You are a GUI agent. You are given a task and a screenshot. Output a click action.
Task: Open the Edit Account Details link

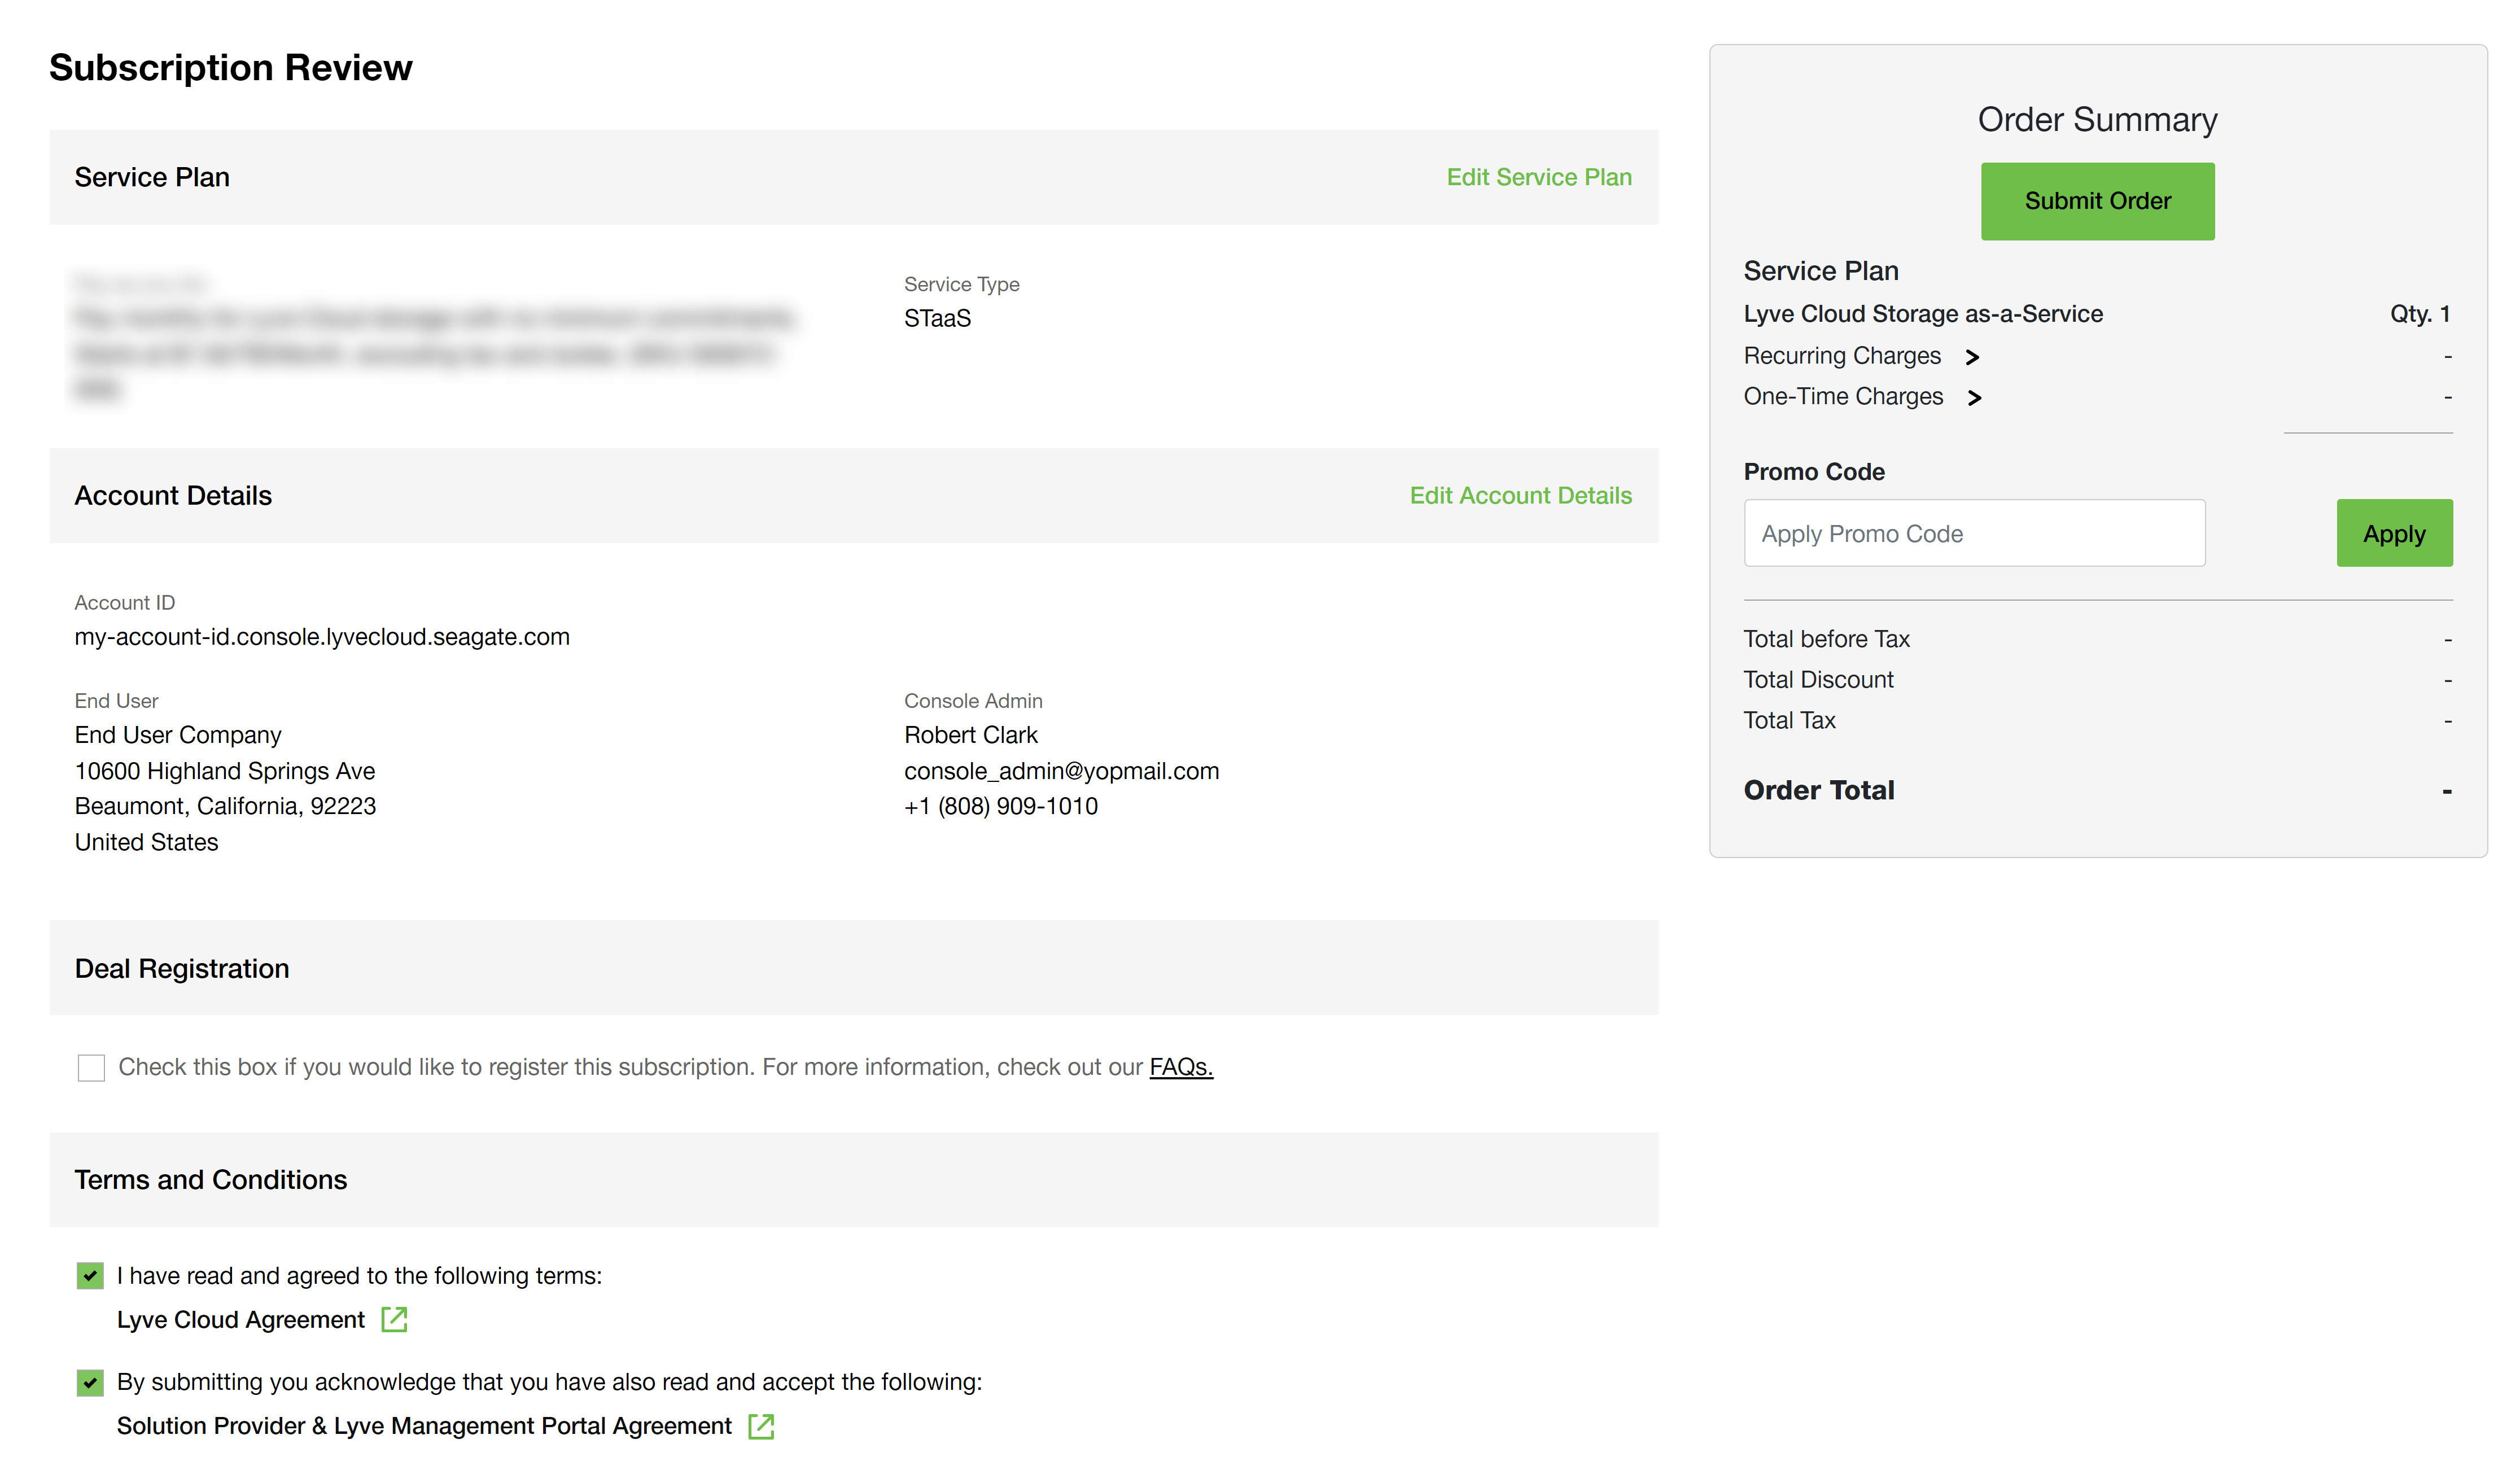1520,496
